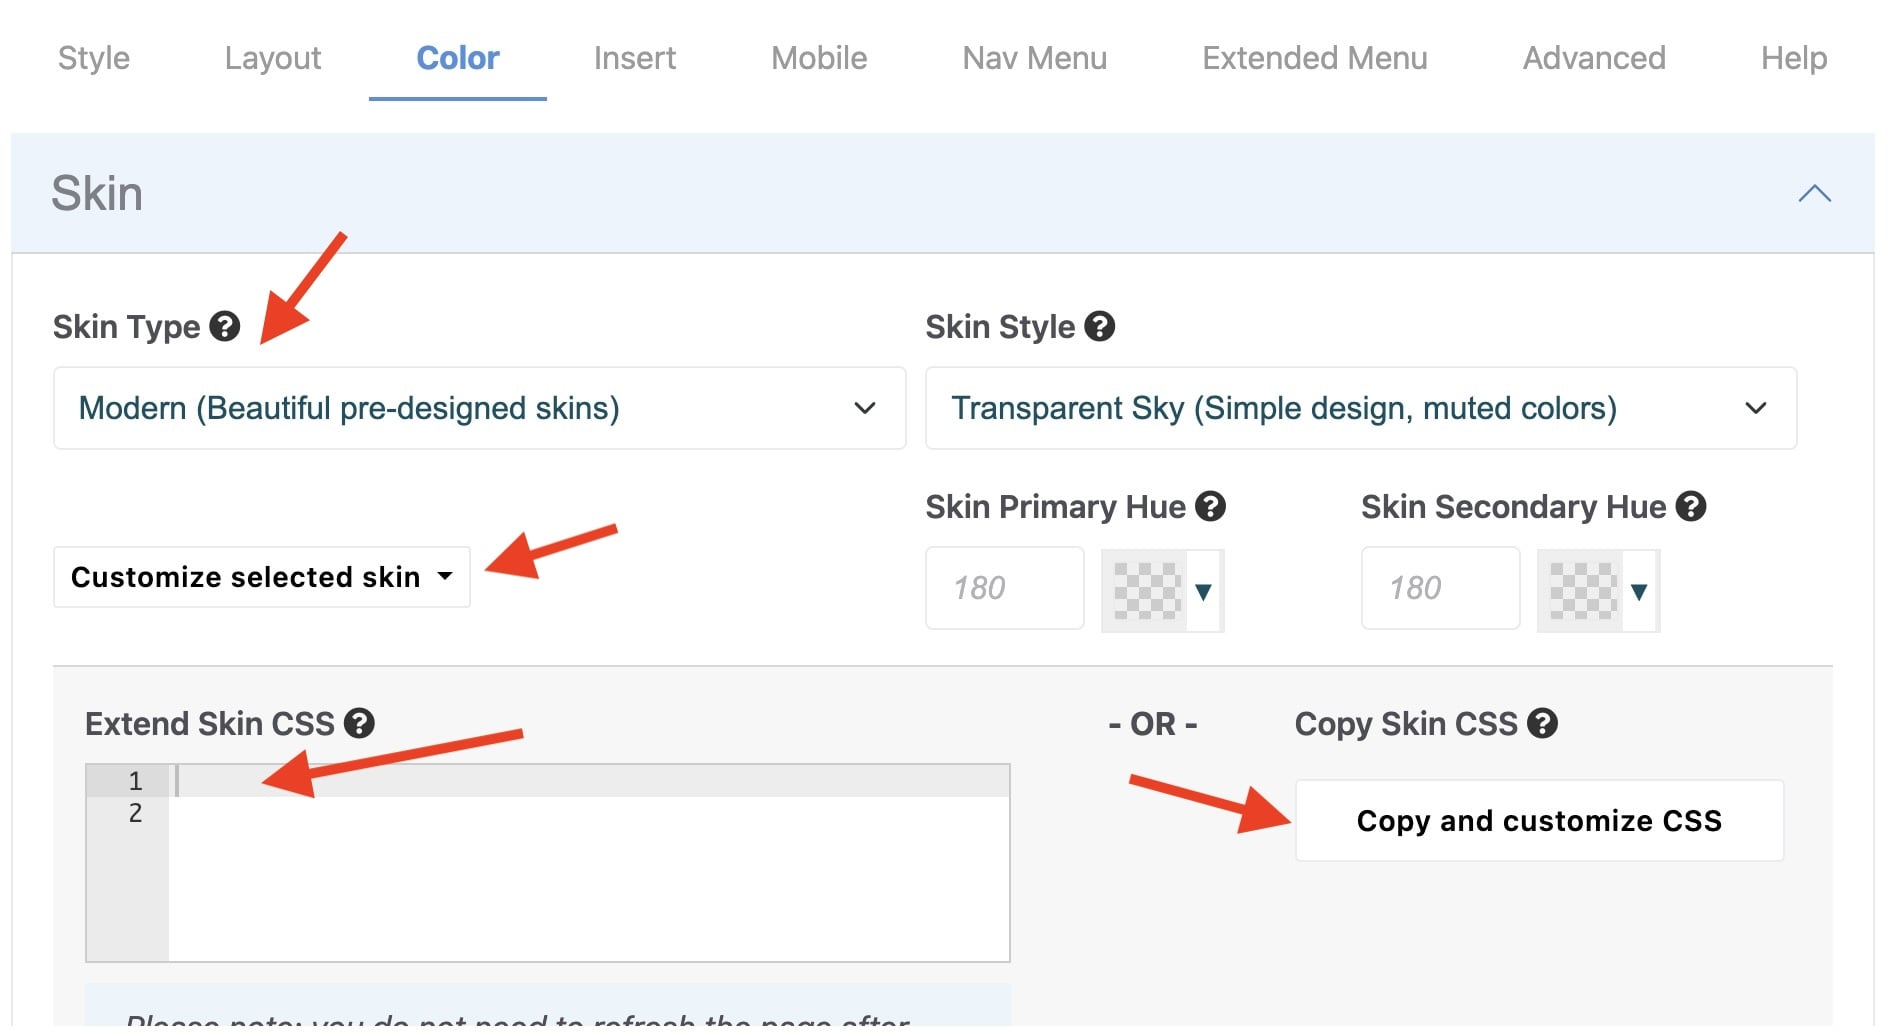Click the Extend Skin CSS help icon
The width and height of the screenshot is (1894, 1032).
359,723
